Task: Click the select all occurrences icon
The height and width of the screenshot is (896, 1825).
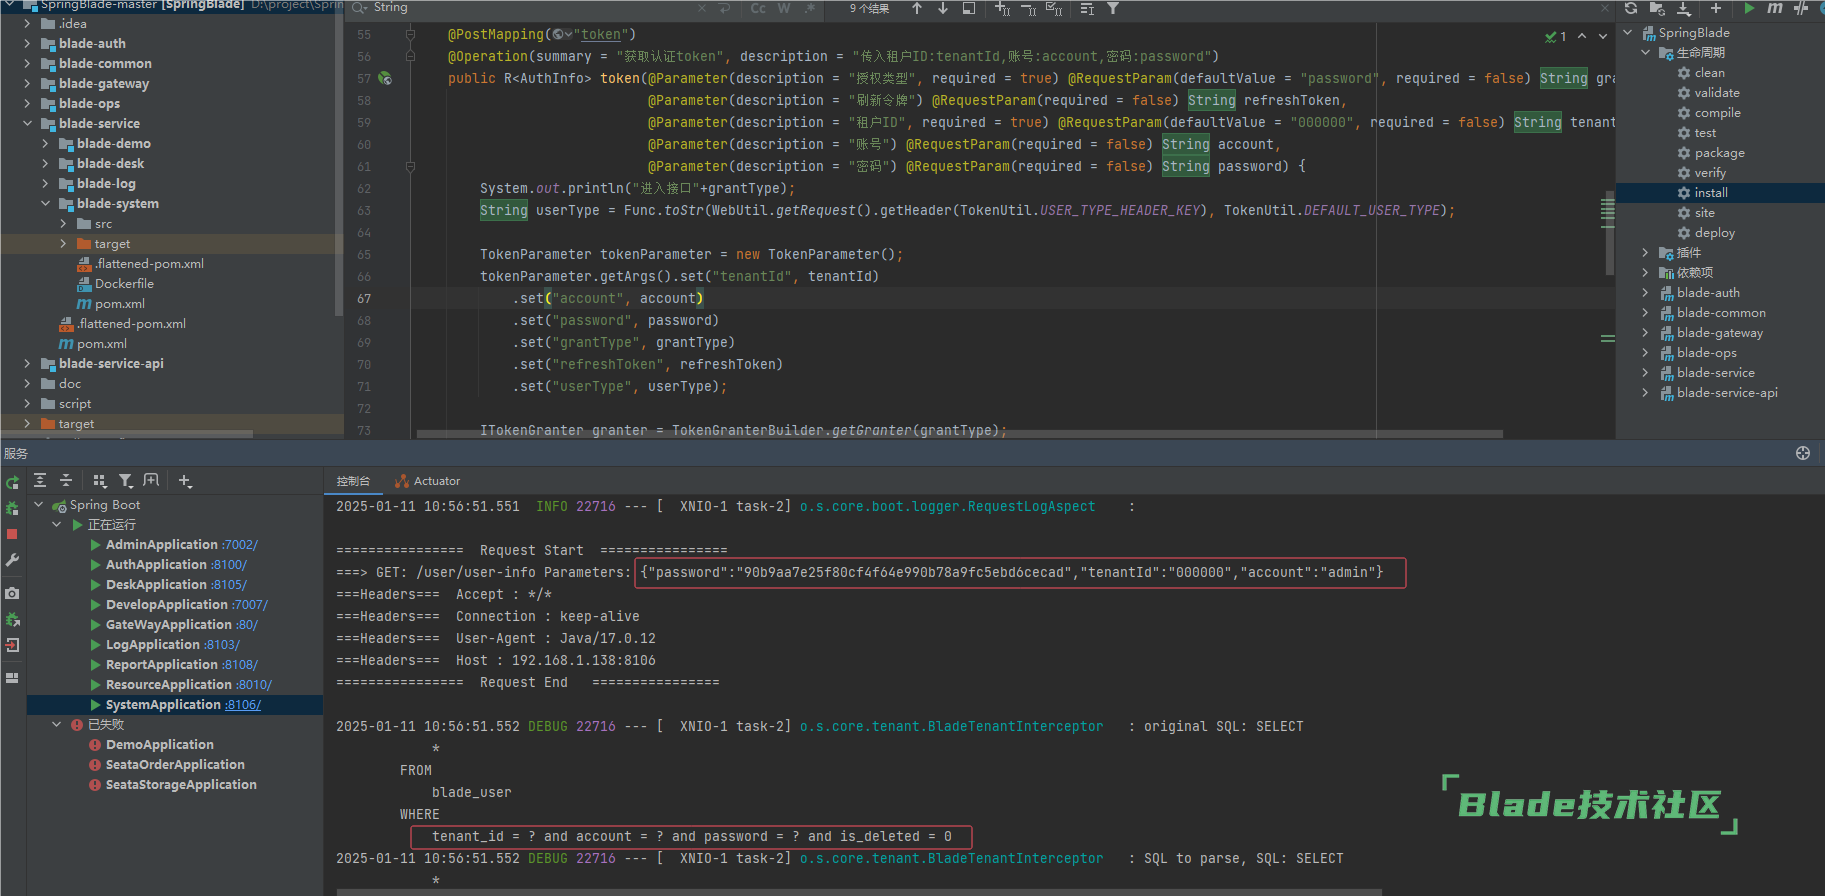Action: click(x=1054, y=8)
